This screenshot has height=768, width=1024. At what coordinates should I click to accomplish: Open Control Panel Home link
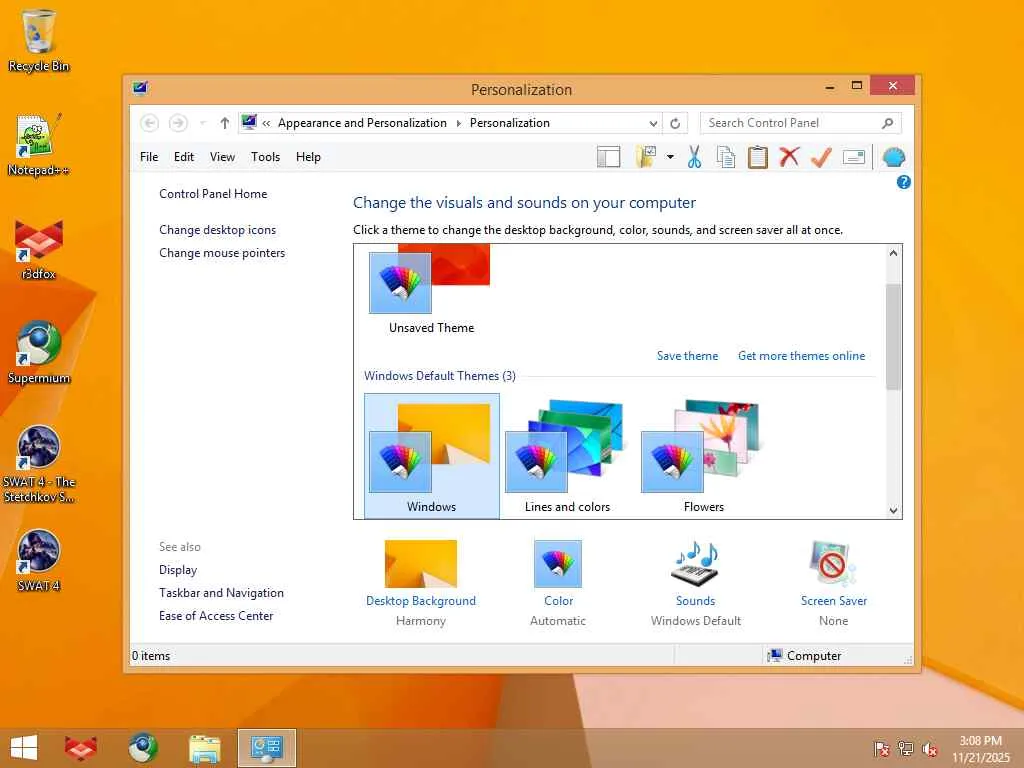coord(213,194)
